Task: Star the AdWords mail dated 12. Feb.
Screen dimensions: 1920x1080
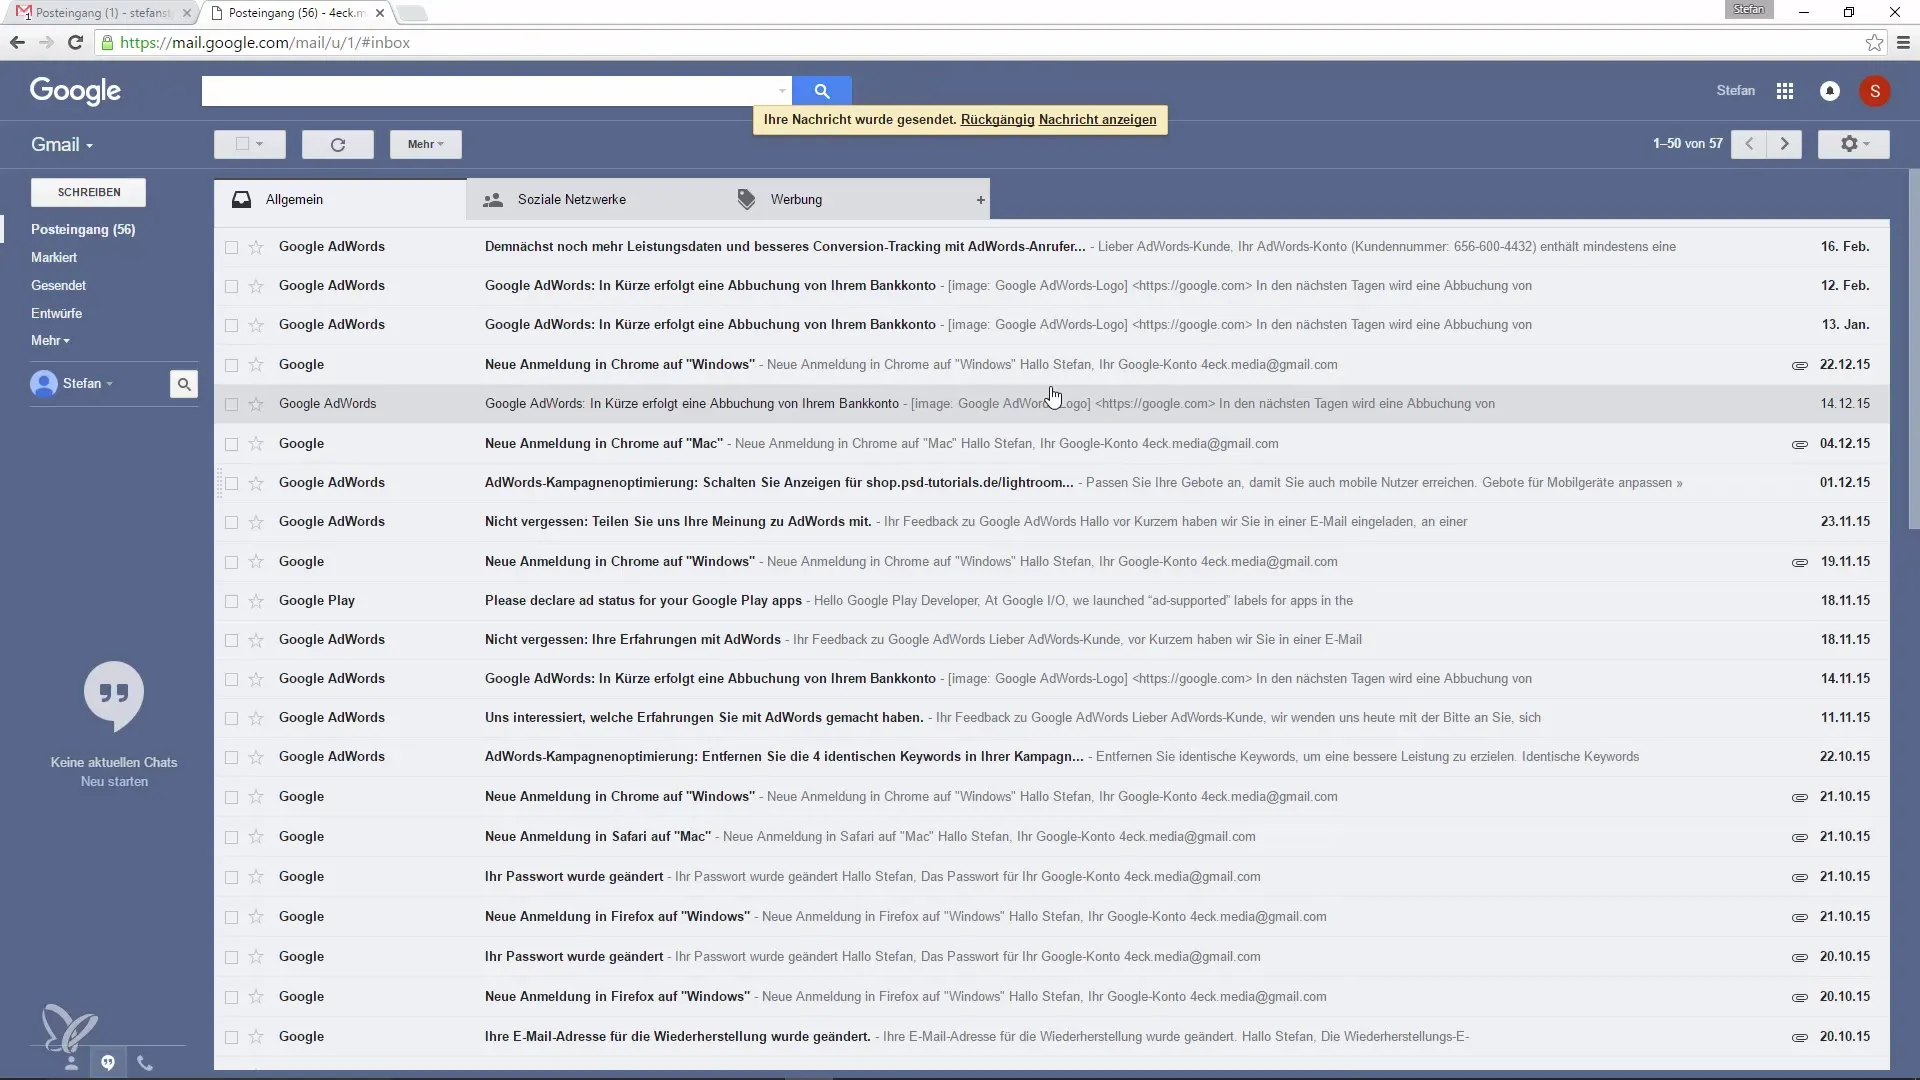Action: pyautogui.click(x=256, y=286)
